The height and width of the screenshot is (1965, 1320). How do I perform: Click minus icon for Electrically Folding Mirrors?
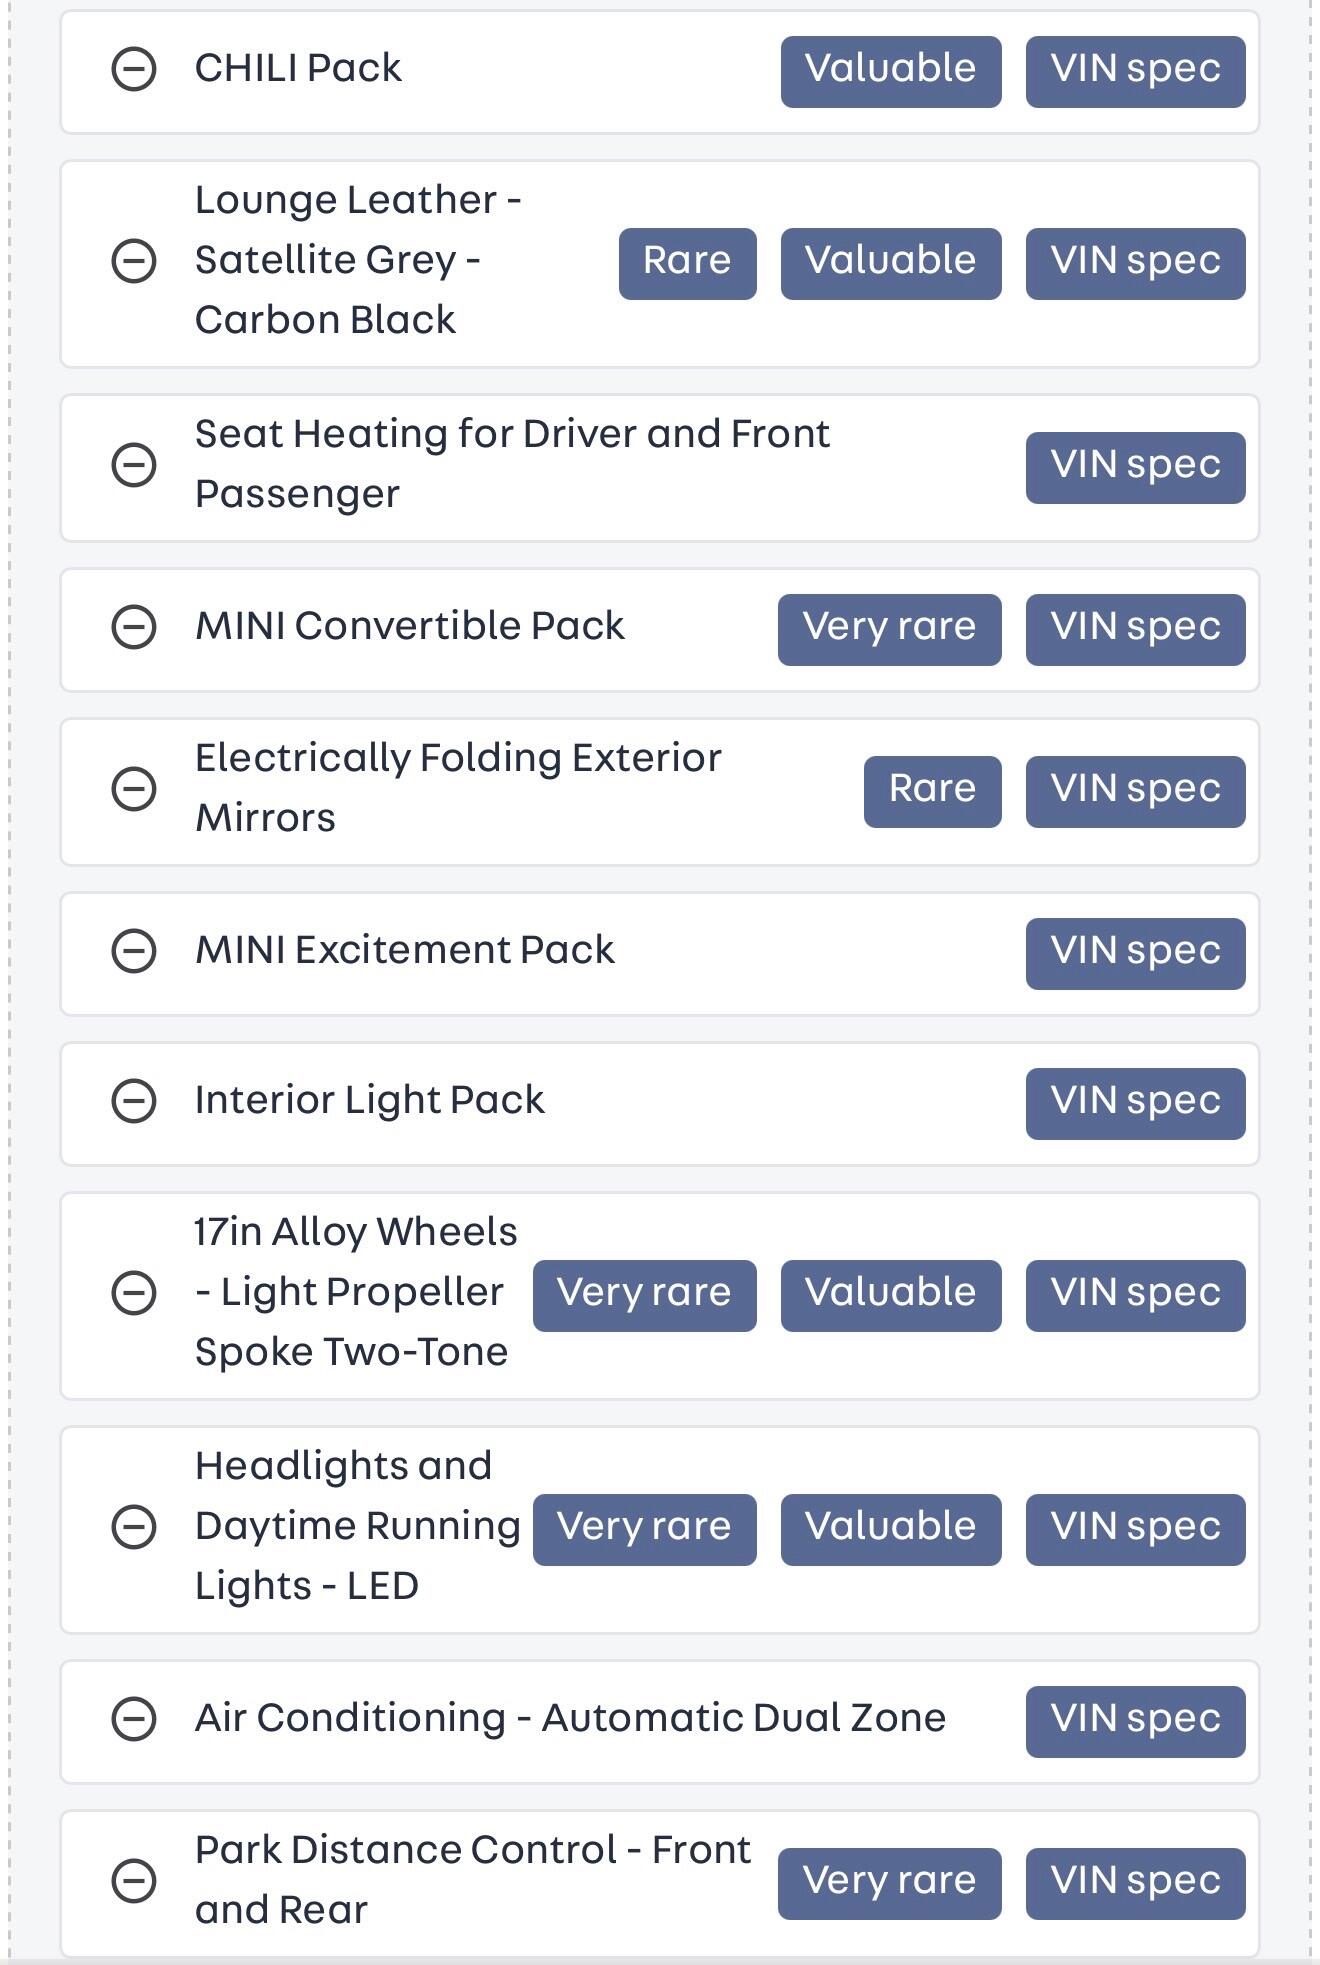click(133, 789)
